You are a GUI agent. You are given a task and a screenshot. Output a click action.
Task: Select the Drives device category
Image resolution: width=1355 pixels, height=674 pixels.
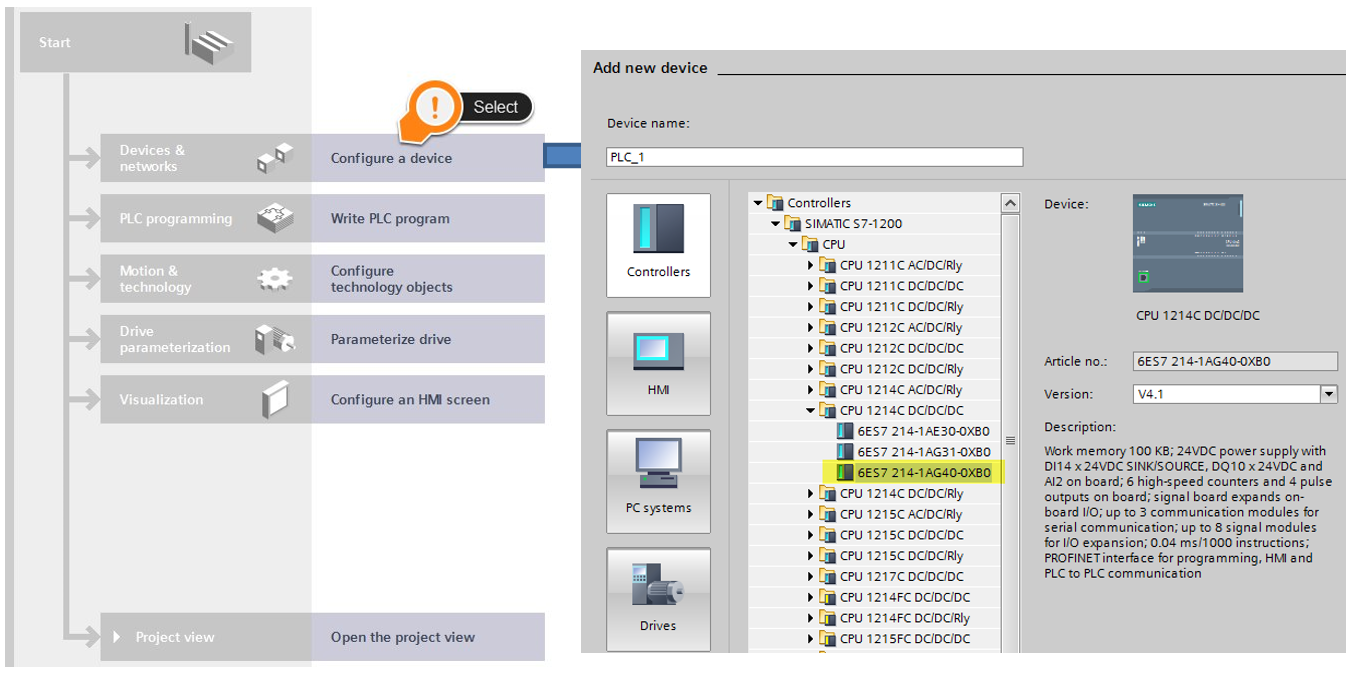(x=658, y=599)
